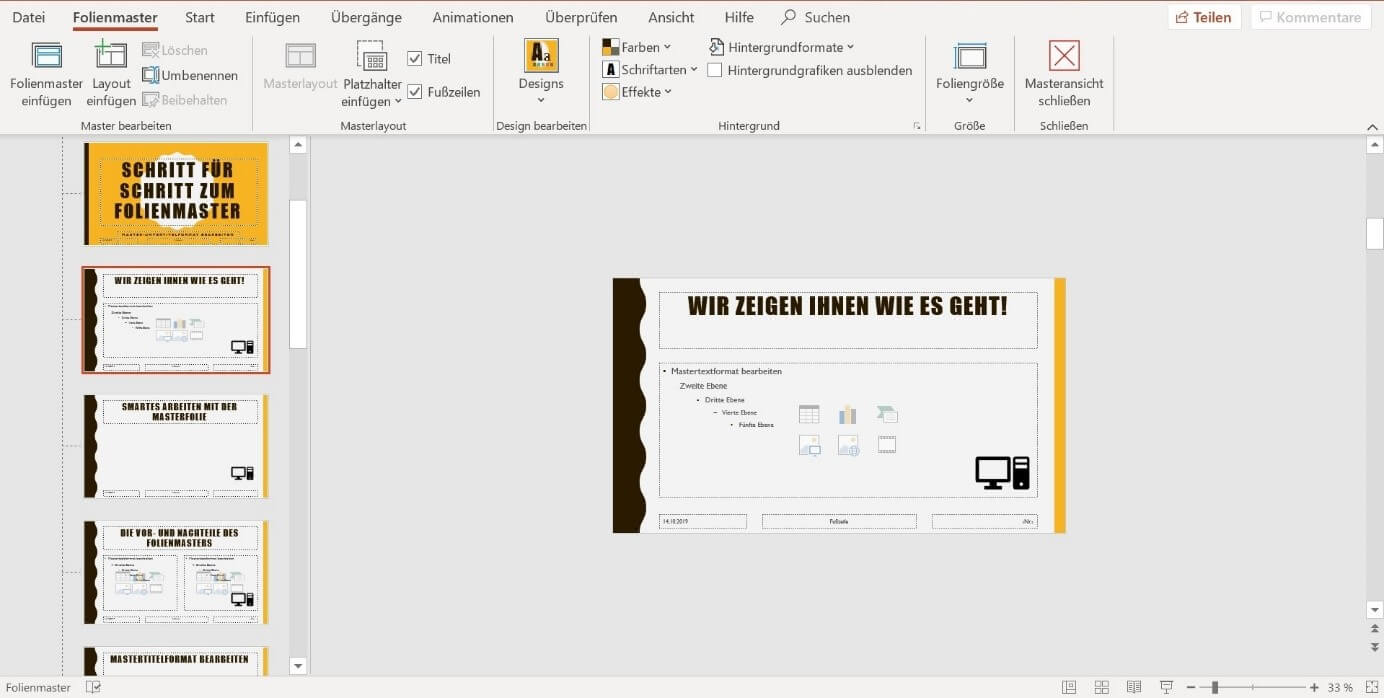
Task: Open Hintergrund dialog launcher icon
Action: 916,126
